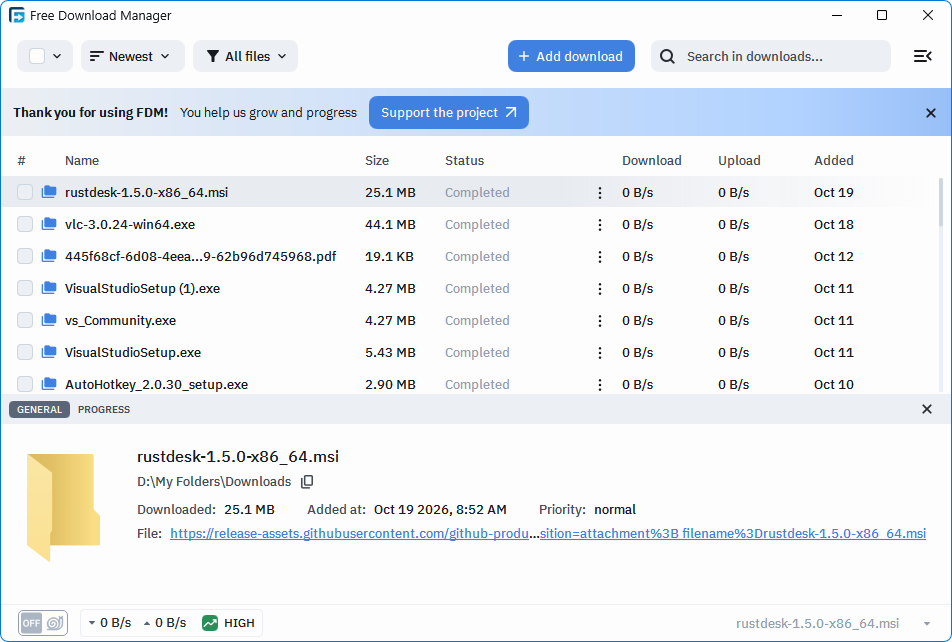Open three-dot menu for vlc-3.0.24-win64.exe
This screenshot has height=642, width=952.
(x=600, y=225)
